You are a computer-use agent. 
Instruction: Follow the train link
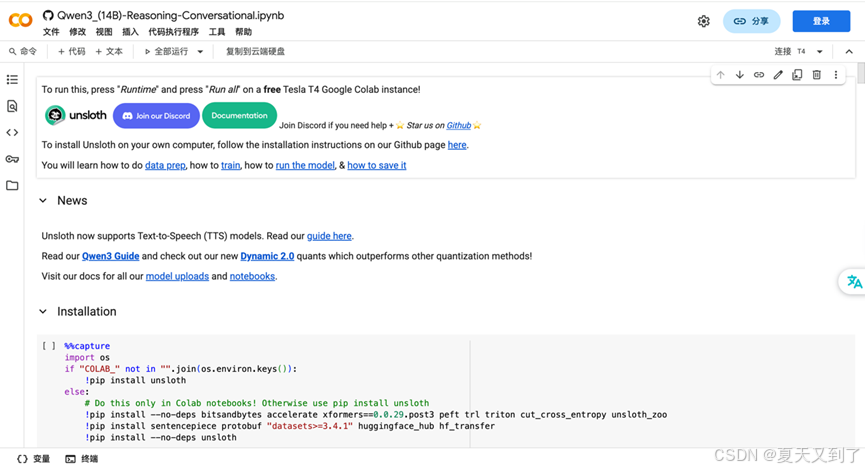[231, 165]
